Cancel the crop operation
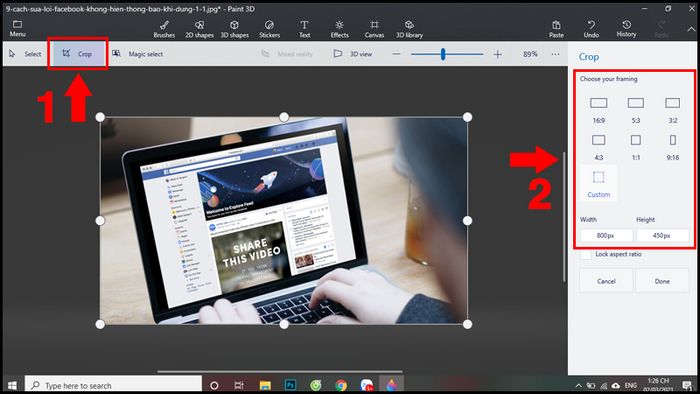The width and height of the screenshot is (700, 394). click(x=606, y=281)
